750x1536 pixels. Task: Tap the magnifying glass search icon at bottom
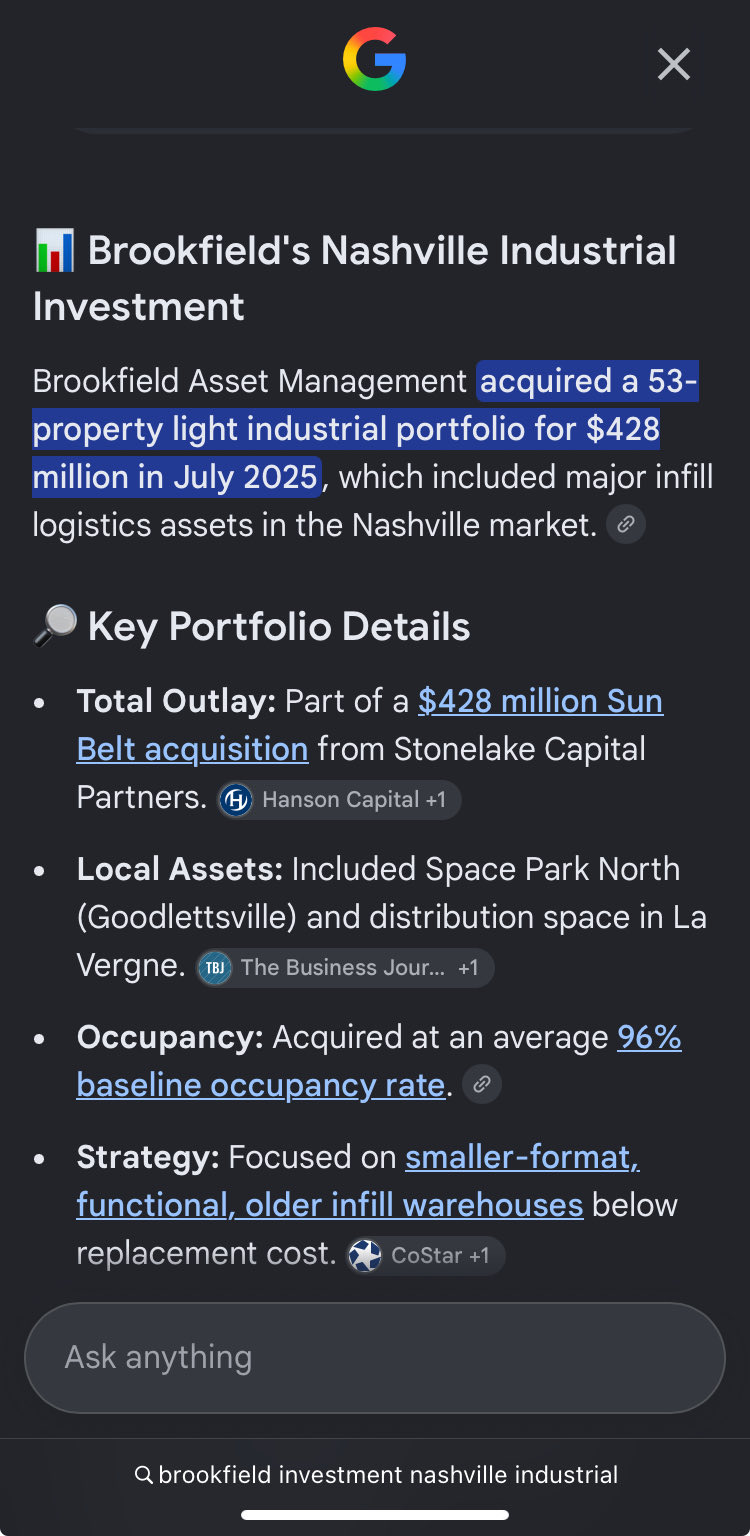pyautogui.click(x=143, y=1475)
